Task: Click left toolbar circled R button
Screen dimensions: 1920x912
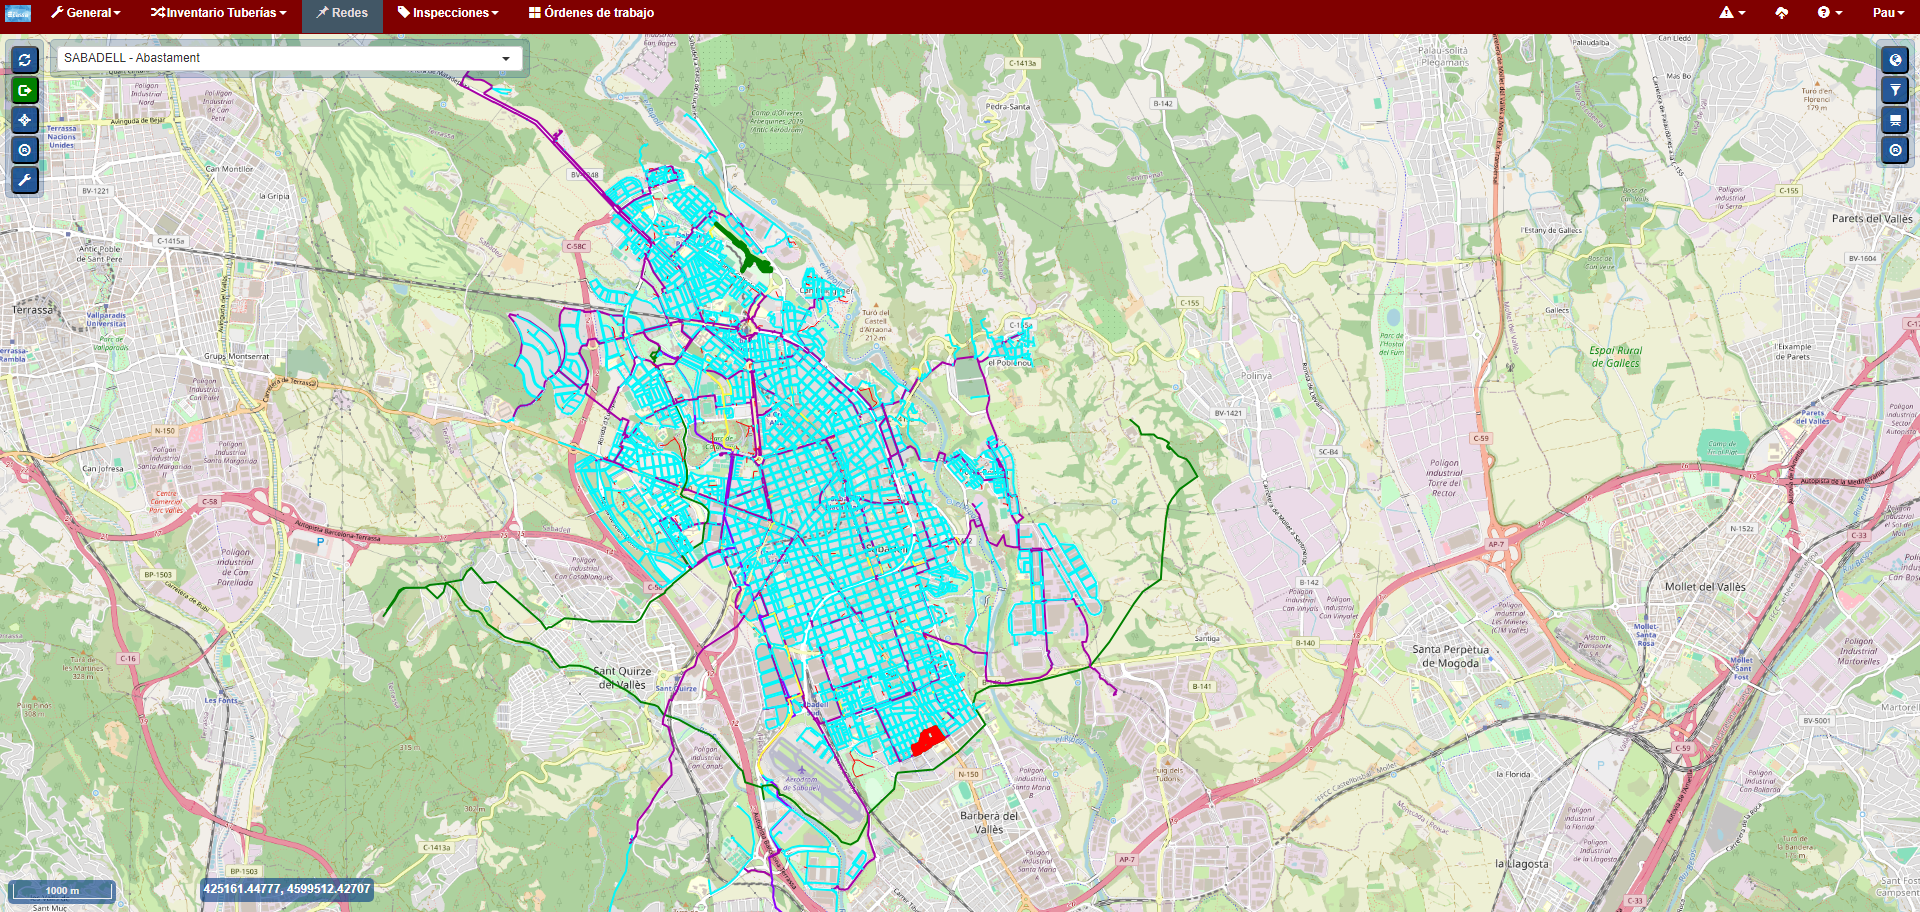Action: (x=25, y=150)
